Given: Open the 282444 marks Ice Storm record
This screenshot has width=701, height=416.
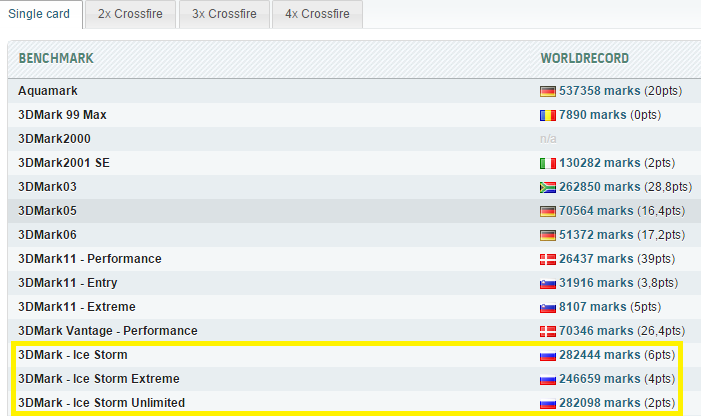Looking at the screenshot, I should (599, 355).
